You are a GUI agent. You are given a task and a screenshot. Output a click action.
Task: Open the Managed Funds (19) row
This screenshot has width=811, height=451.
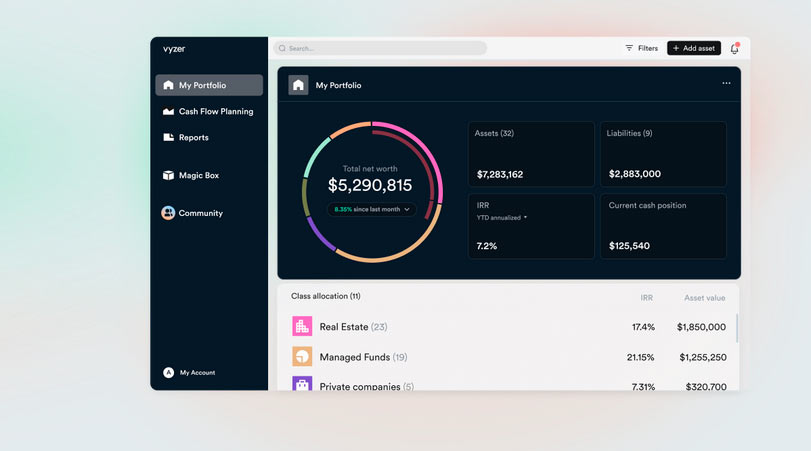pos(509,357)
